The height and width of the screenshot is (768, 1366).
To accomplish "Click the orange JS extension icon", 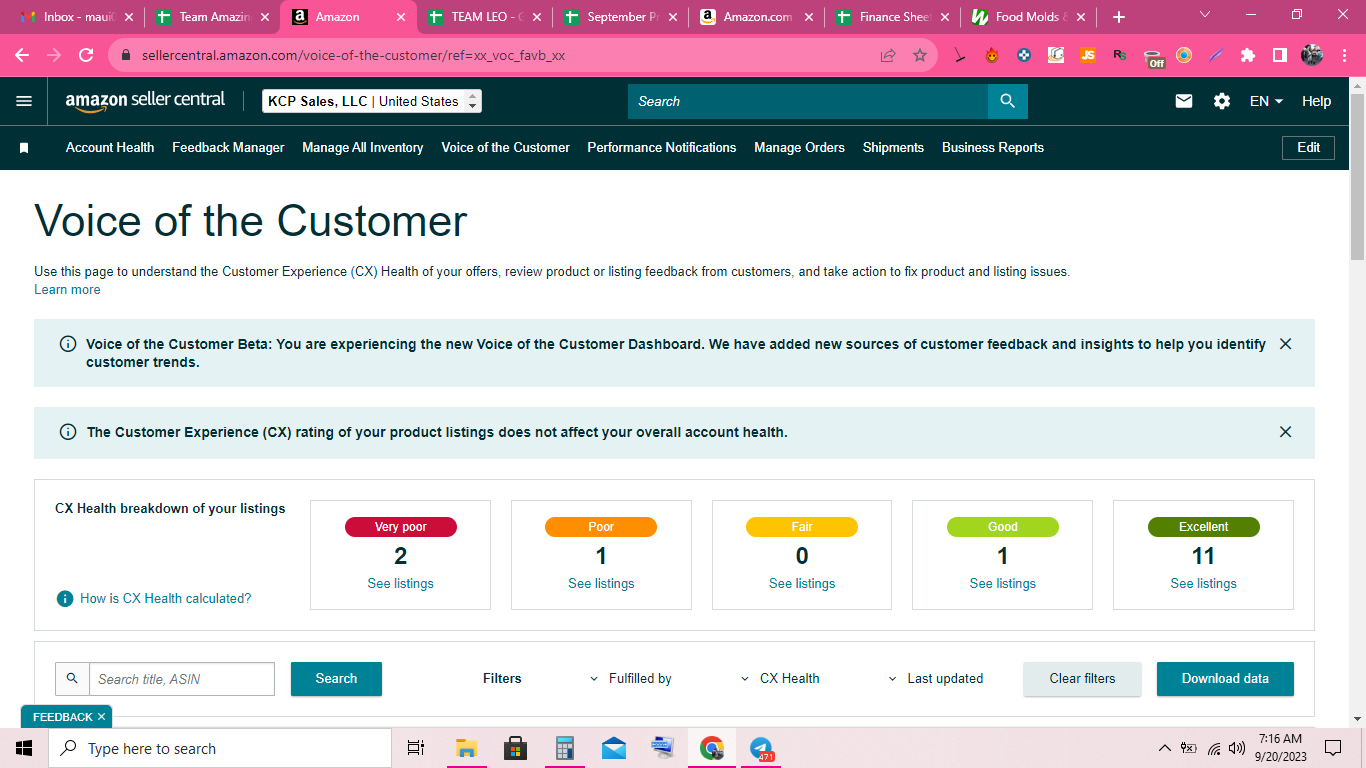I will click(x=1088, y=56).
